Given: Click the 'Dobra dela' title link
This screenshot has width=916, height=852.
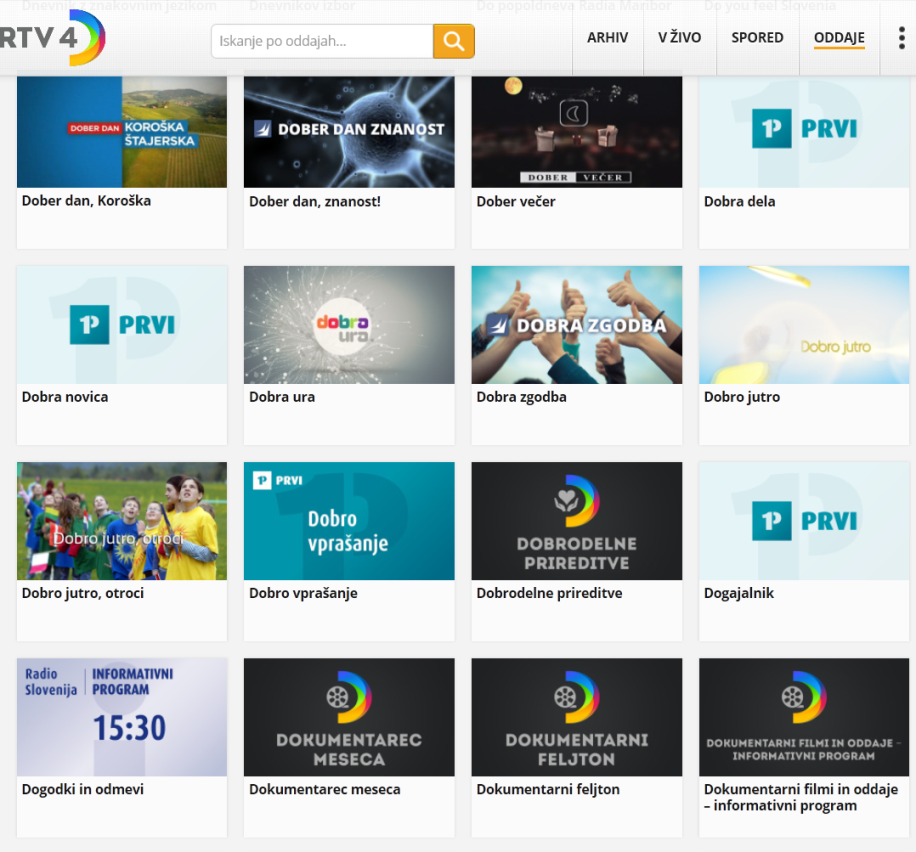Looking at the screenshot, I should pos(740,202).
